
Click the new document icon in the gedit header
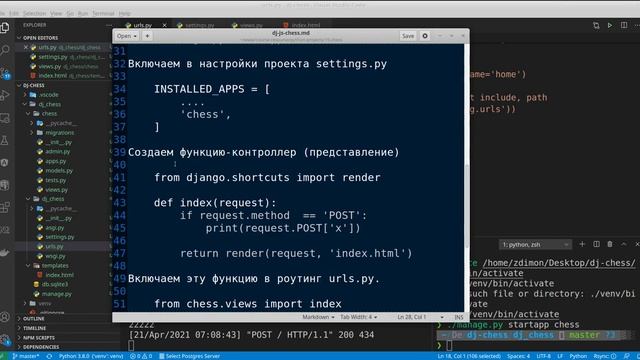(x=147, y=36)
